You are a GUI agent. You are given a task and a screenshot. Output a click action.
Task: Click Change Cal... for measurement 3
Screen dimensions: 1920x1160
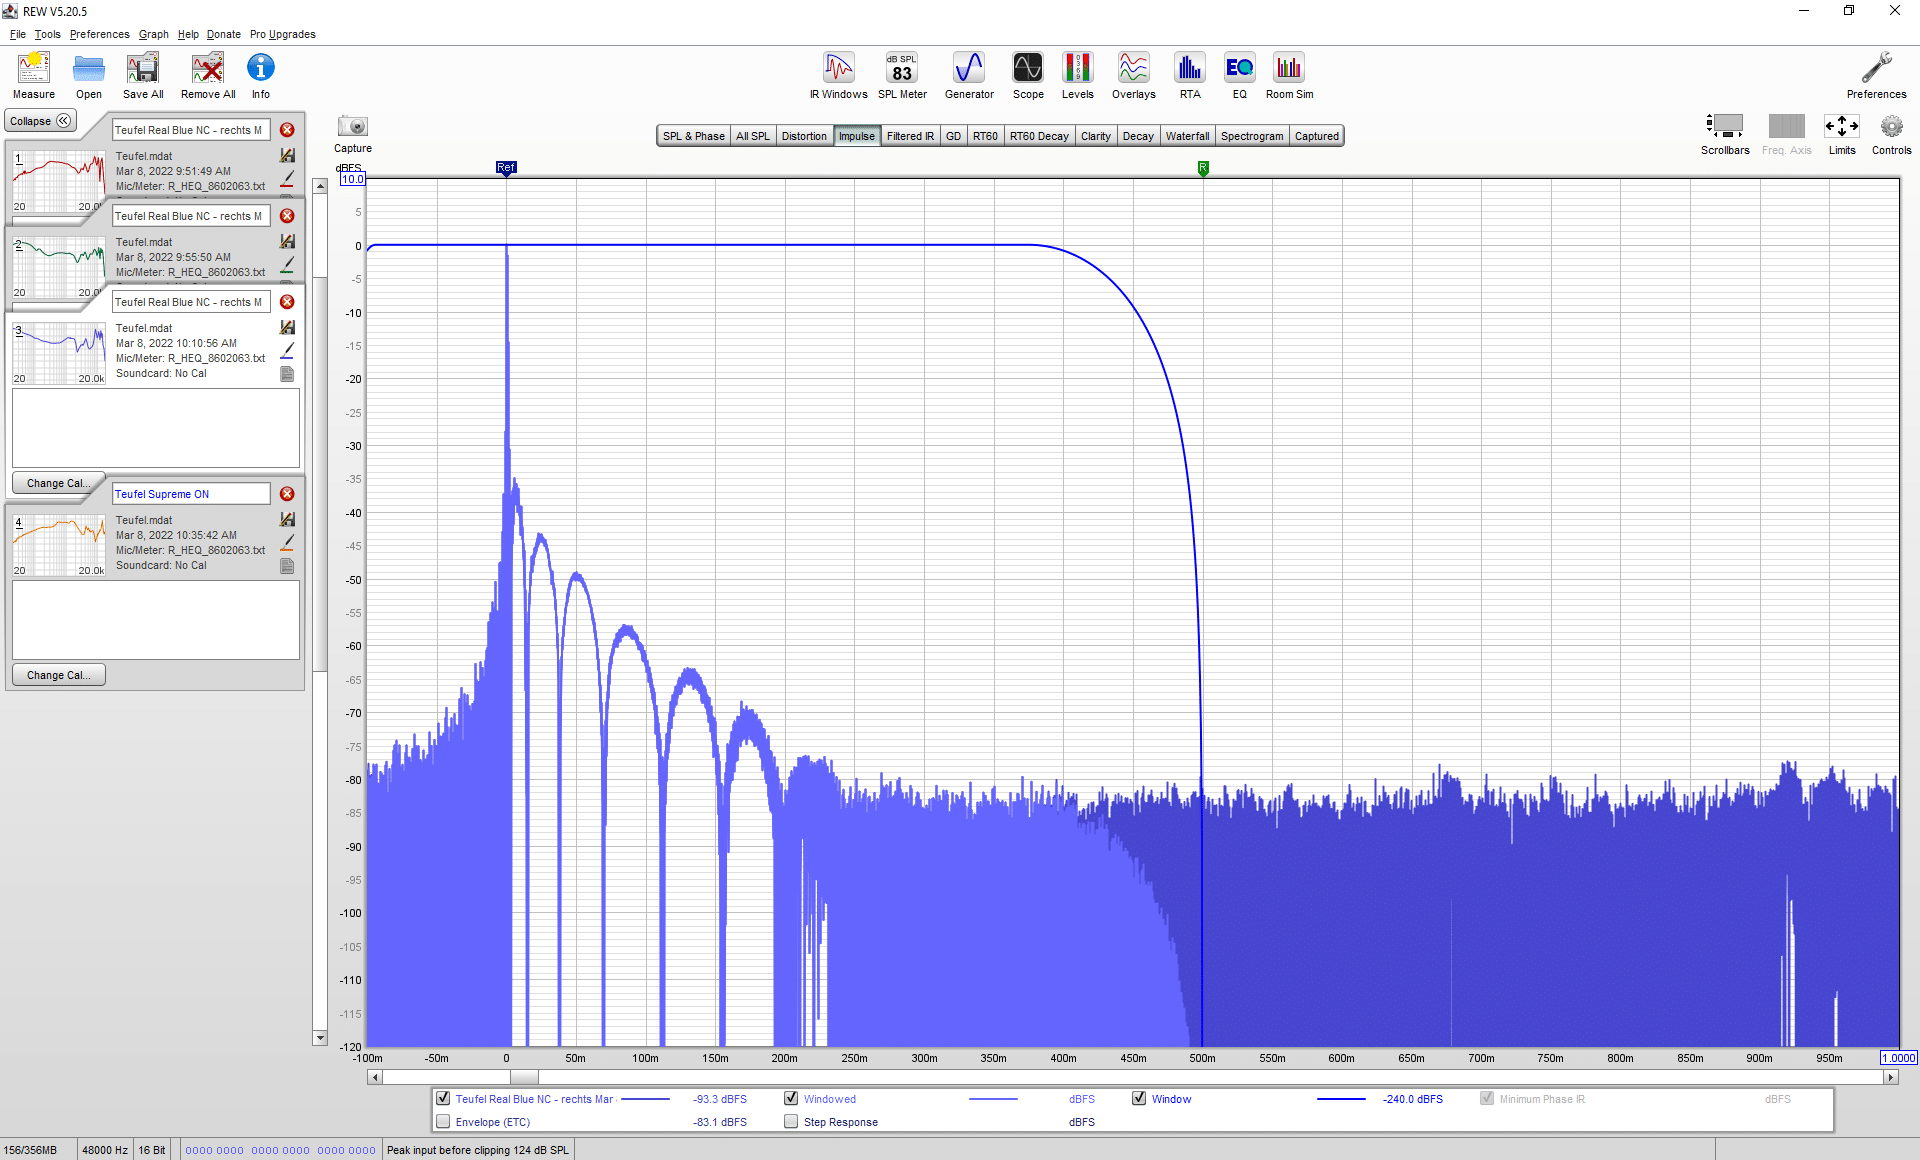[58, 483]
